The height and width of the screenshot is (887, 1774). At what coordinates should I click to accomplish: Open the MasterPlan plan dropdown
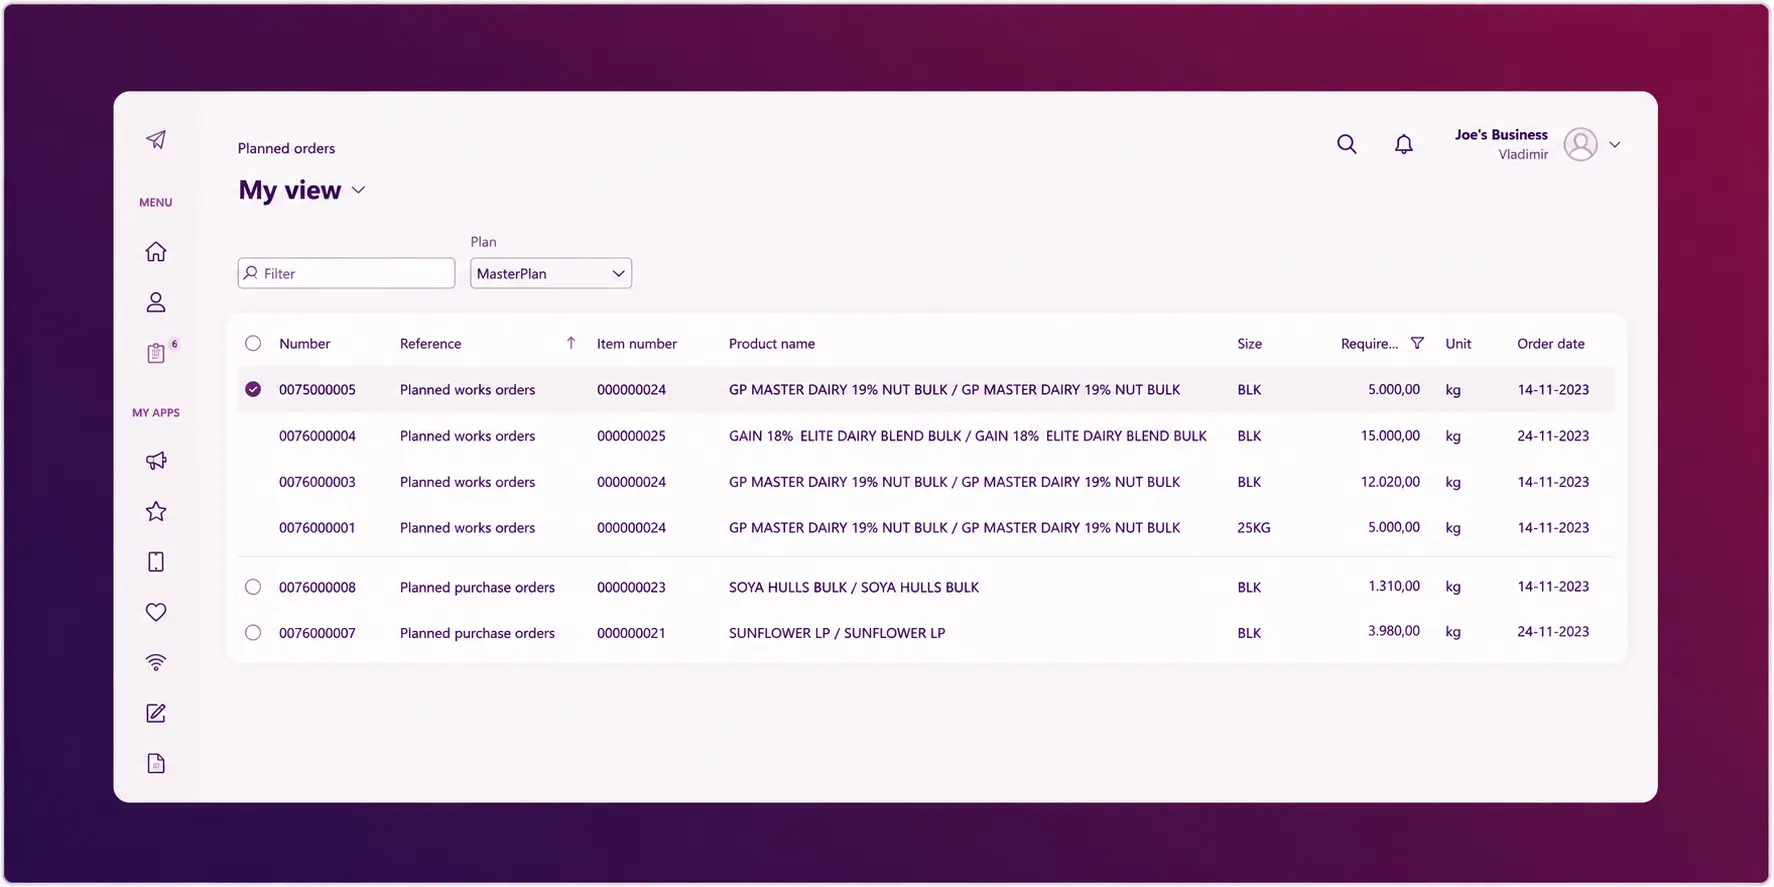[x=551, y=273]
